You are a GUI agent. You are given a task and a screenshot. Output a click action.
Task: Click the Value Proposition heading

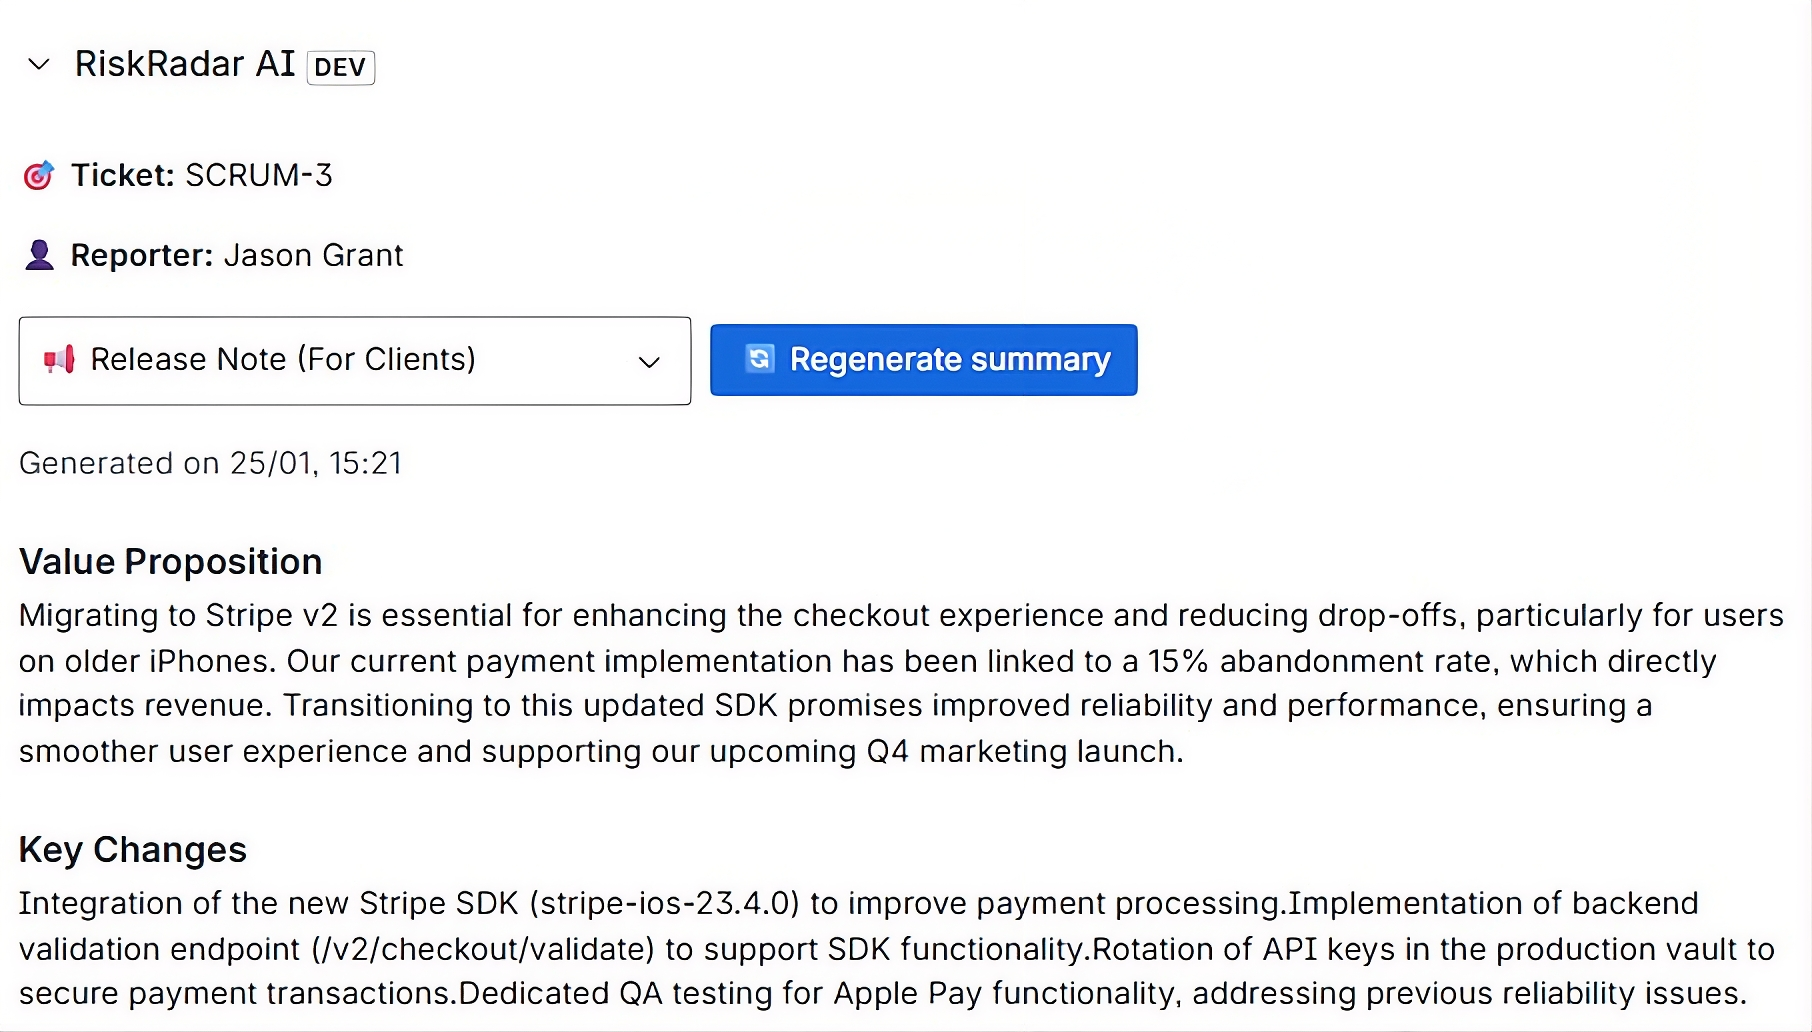point(170,561)
